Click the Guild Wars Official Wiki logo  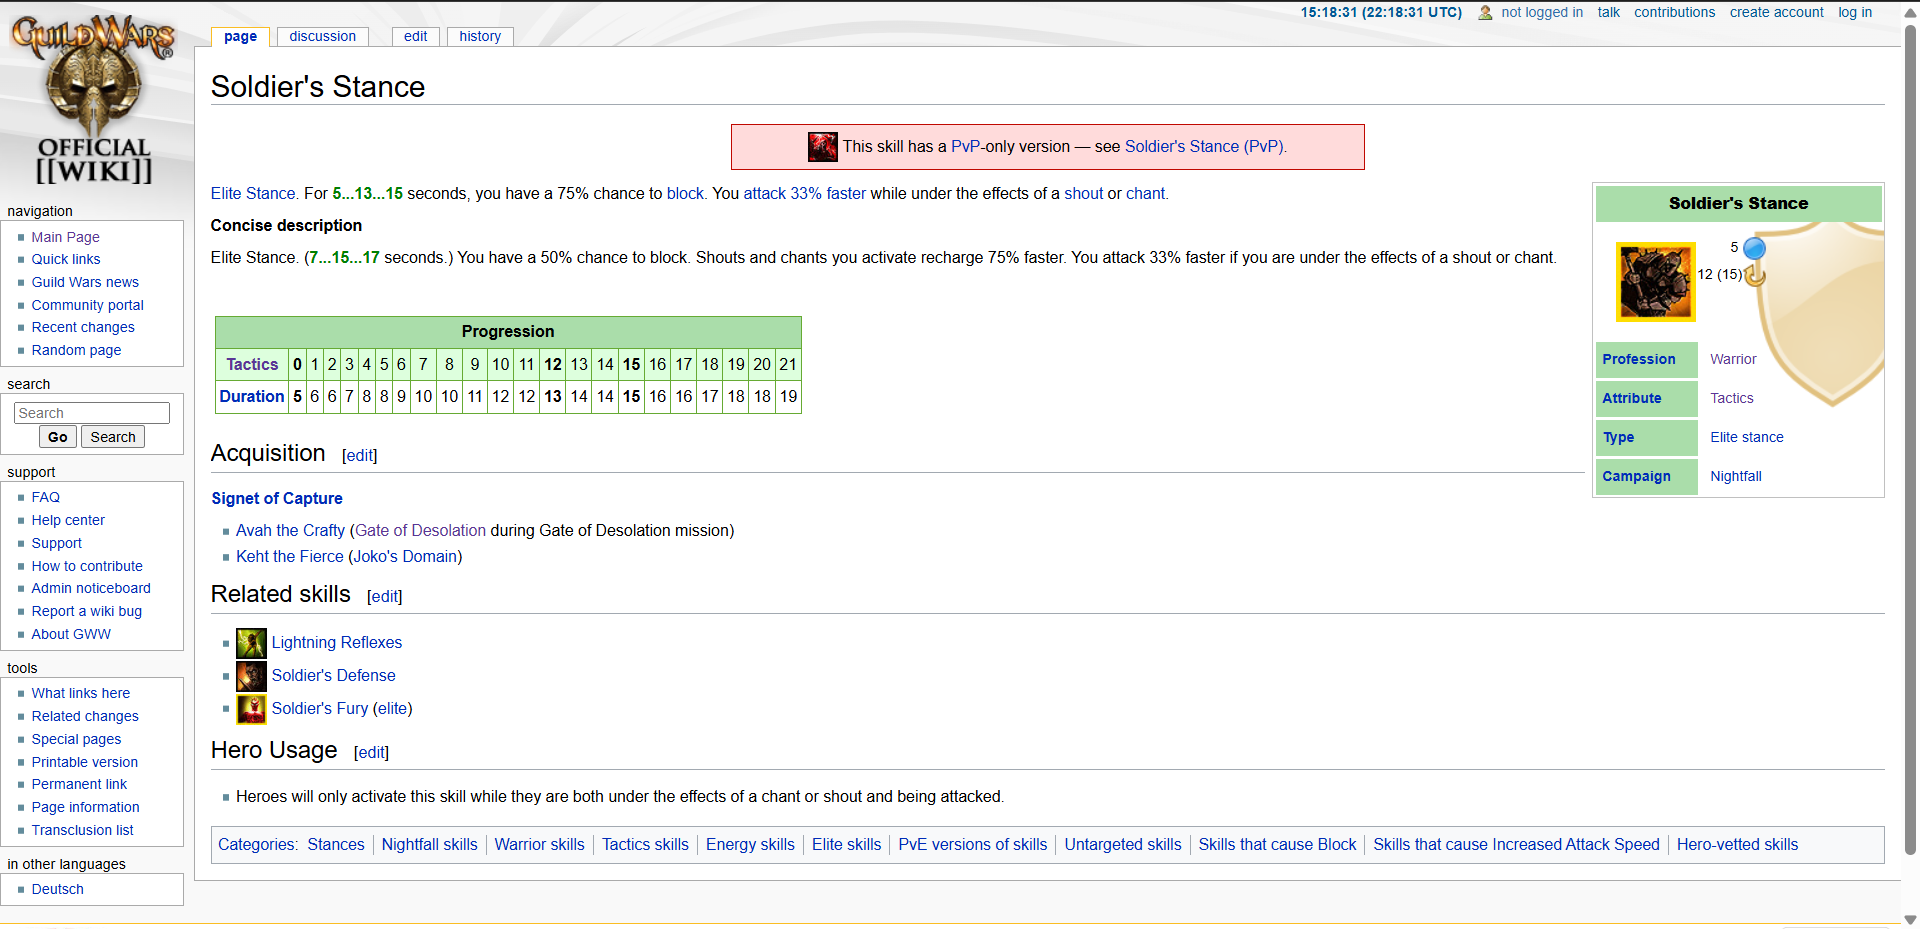[94, 99]
